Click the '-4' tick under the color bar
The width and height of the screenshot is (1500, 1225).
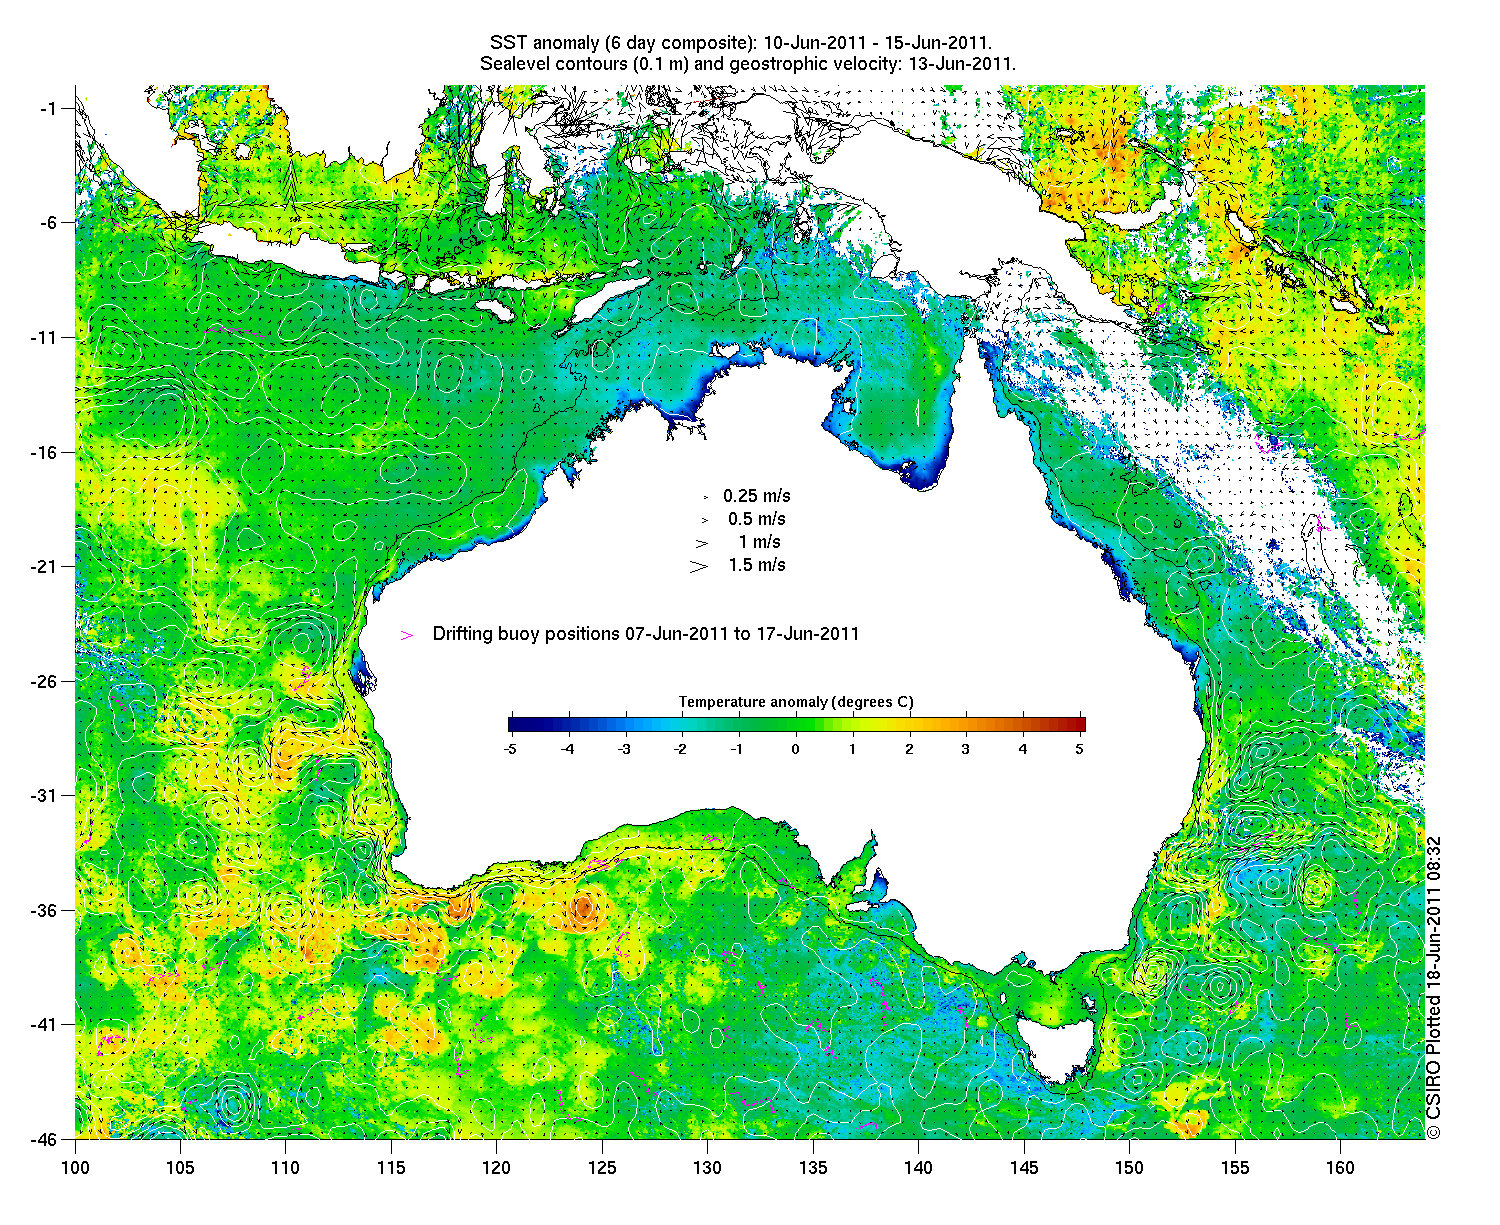tap(568, 748)
